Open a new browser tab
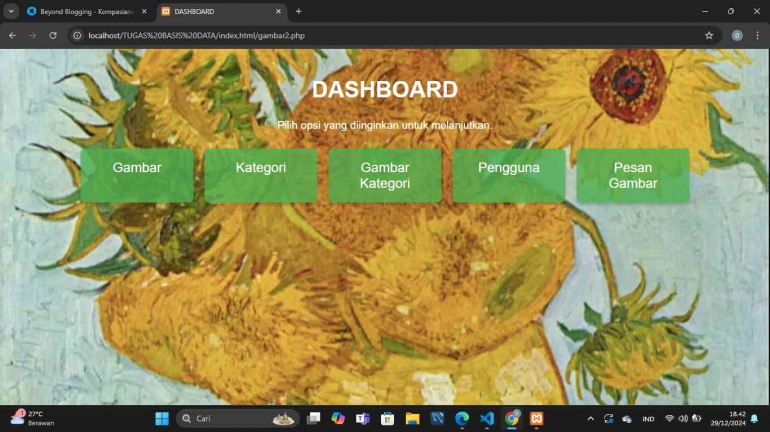770x432 pixels. tap(299, 11)
